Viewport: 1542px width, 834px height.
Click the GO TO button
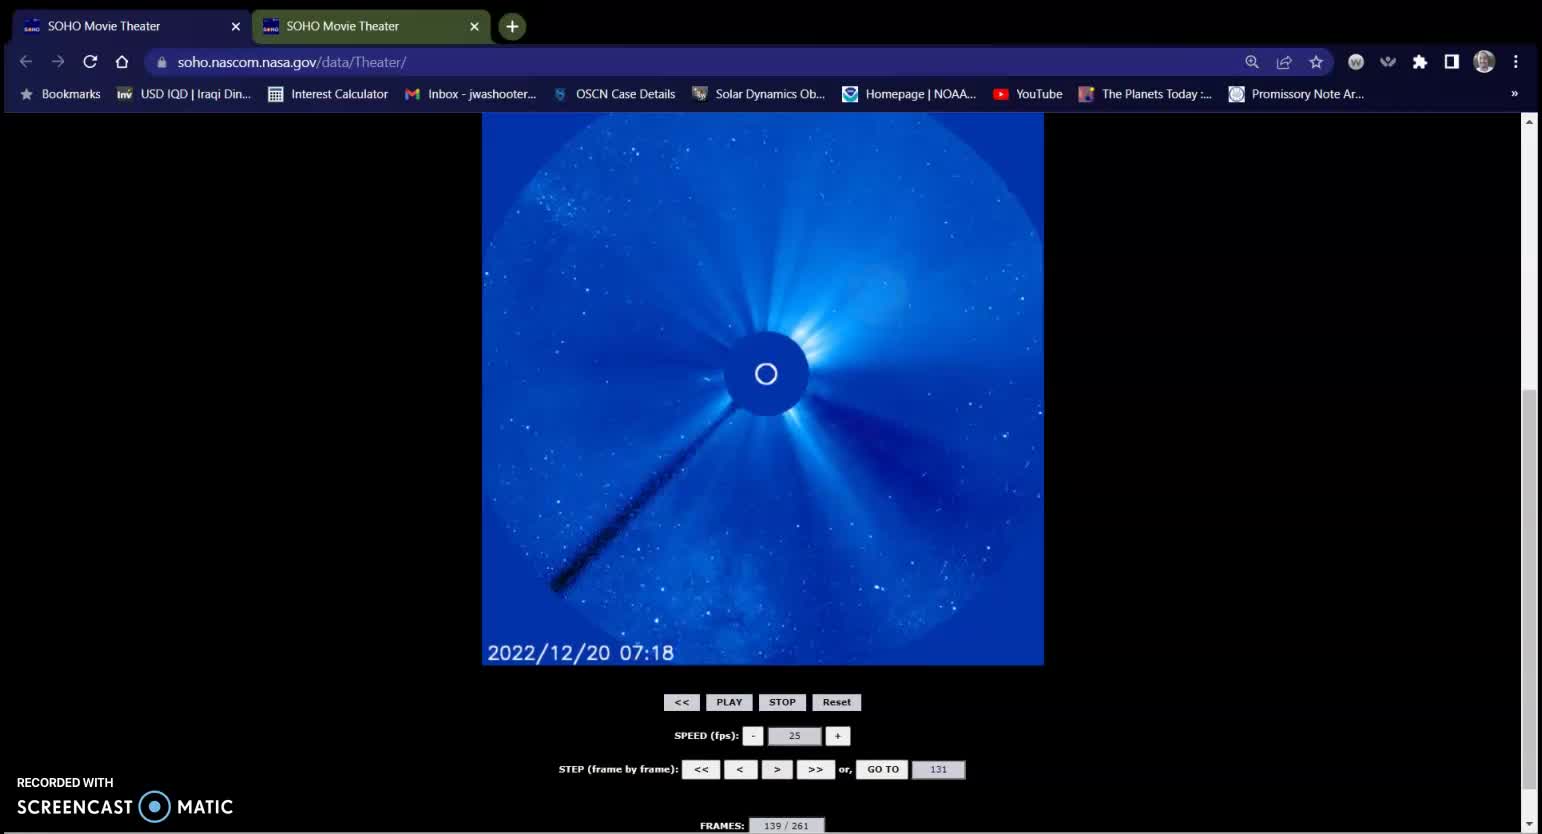[x=882, y=770]
